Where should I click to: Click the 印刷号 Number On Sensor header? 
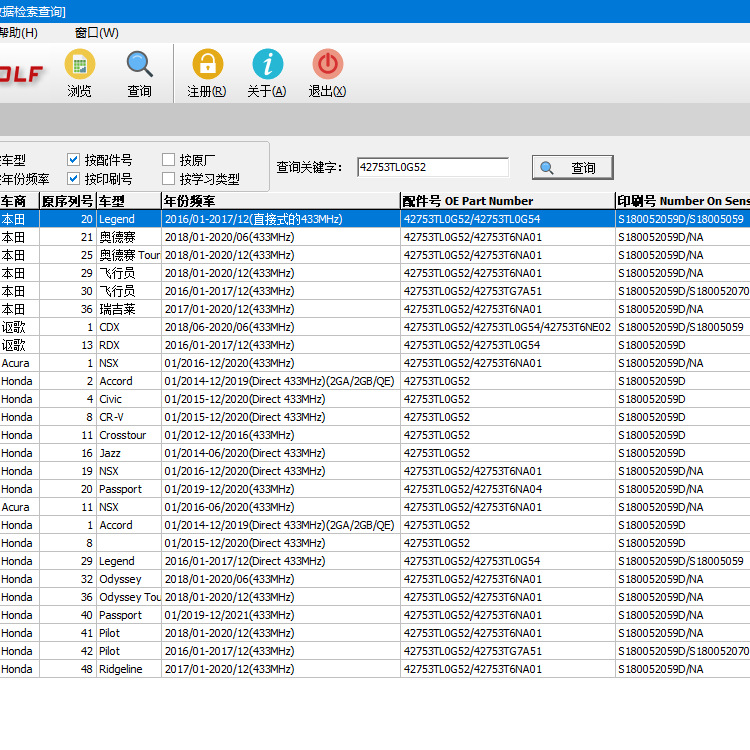tap(682, 201)
